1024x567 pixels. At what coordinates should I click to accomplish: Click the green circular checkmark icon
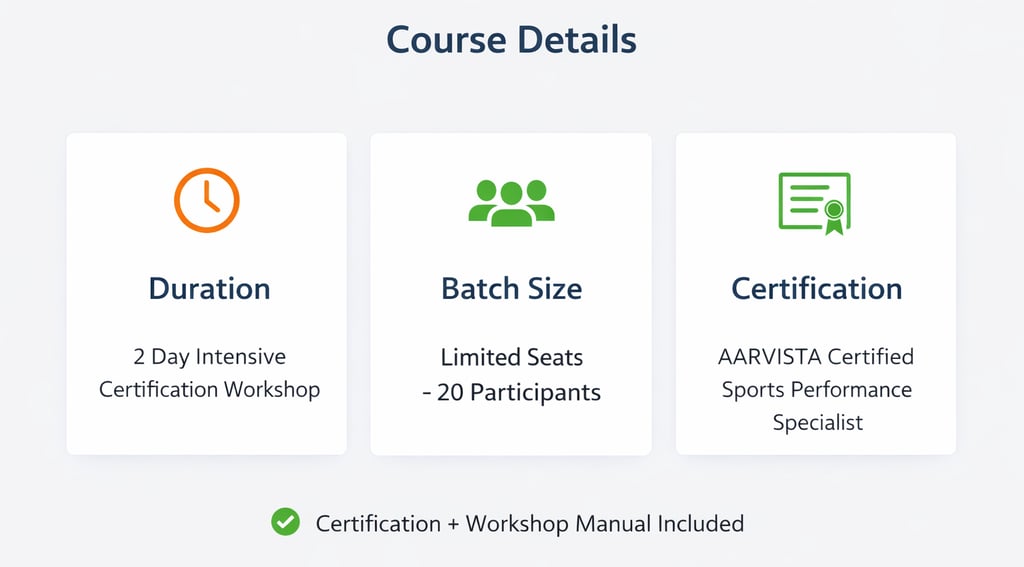tap(285, 522)
